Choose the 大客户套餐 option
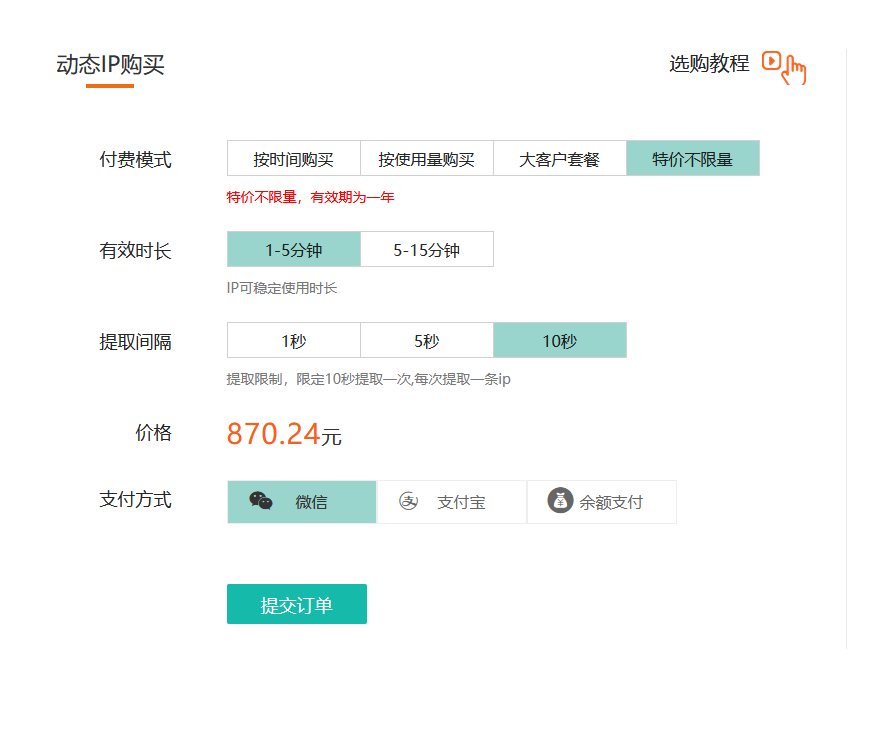The height and width of the screenshot is (737, 896). tap(559, 159)
